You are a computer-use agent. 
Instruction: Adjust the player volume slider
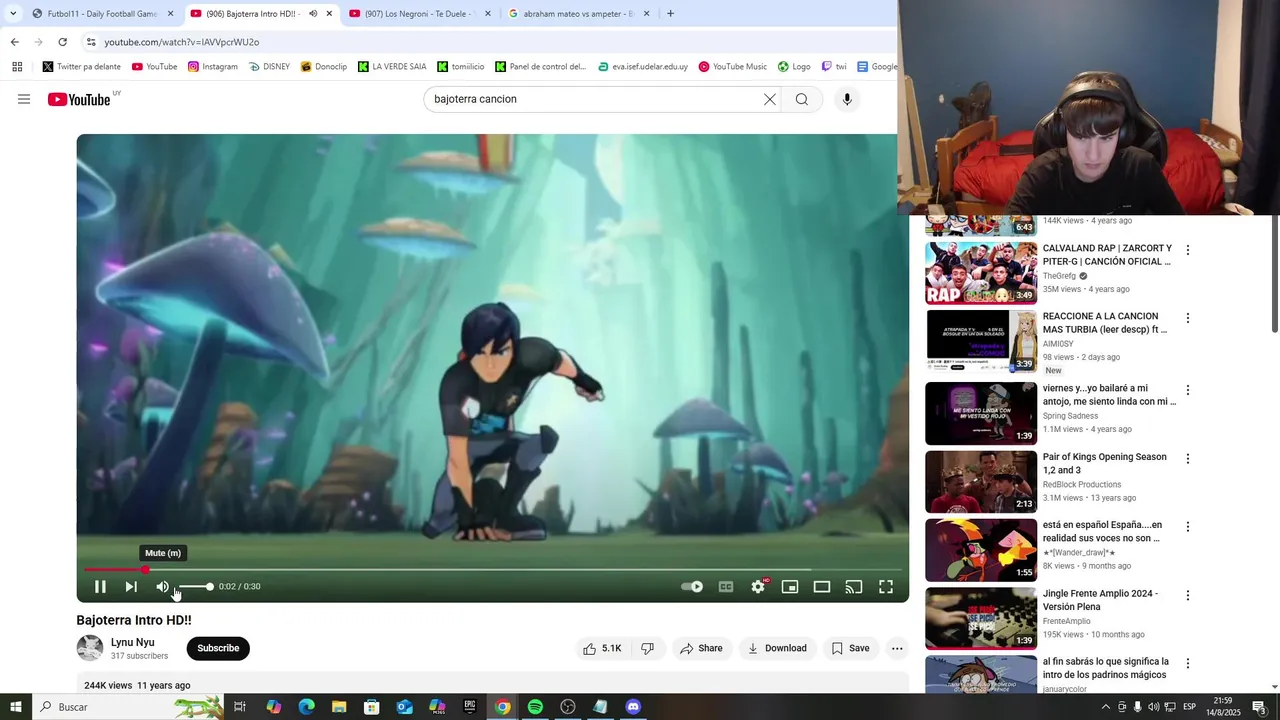[195, 587]
